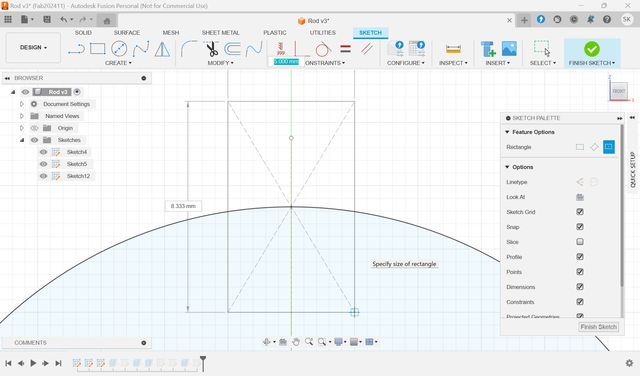Toggle the Profile checkbox

(580, 257)
